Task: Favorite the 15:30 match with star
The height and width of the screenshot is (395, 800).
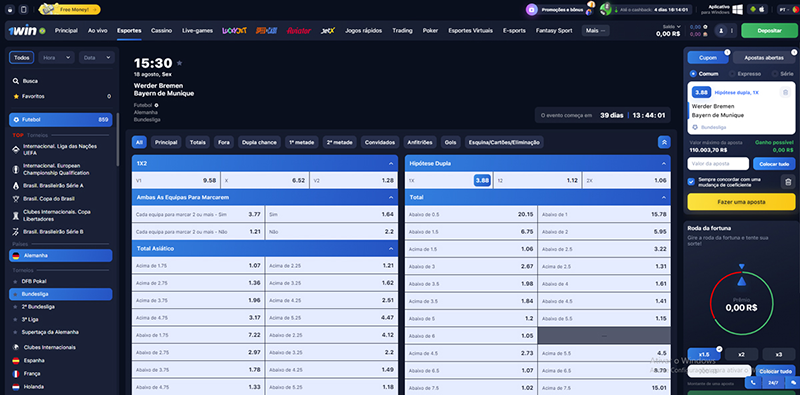Action: pos(179,63)
